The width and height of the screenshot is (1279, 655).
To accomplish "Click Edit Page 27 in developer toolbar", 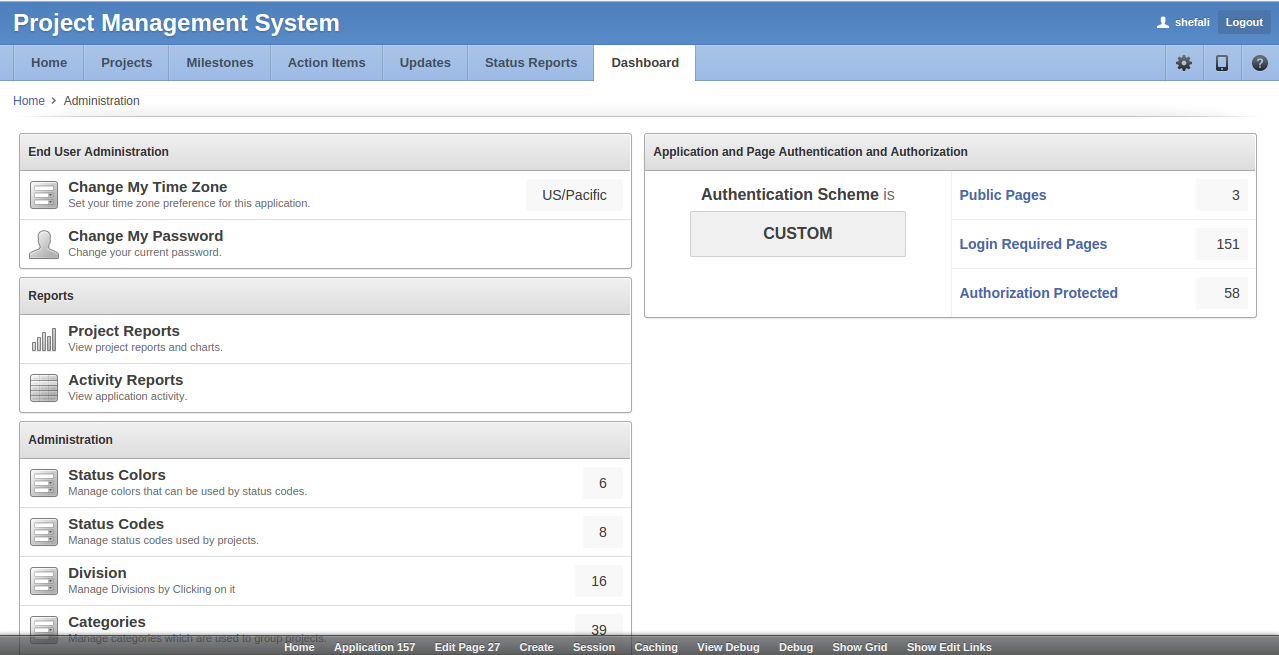I will pos(467,647).
